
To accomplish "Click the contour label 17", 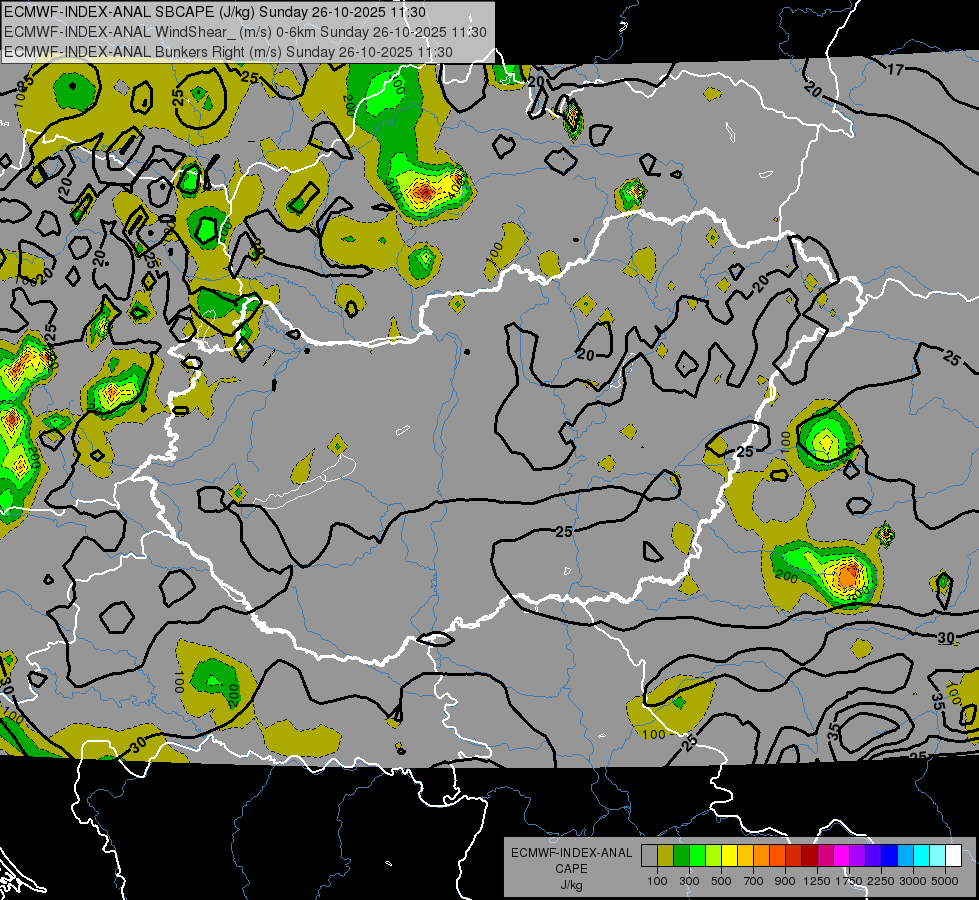I will coord(896,69).
